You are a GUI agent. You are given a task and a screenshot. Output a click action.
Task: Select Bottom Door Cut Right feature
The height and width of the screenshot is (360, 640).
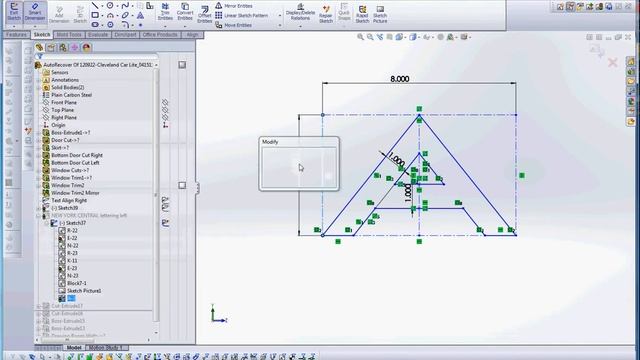(77, 155)
